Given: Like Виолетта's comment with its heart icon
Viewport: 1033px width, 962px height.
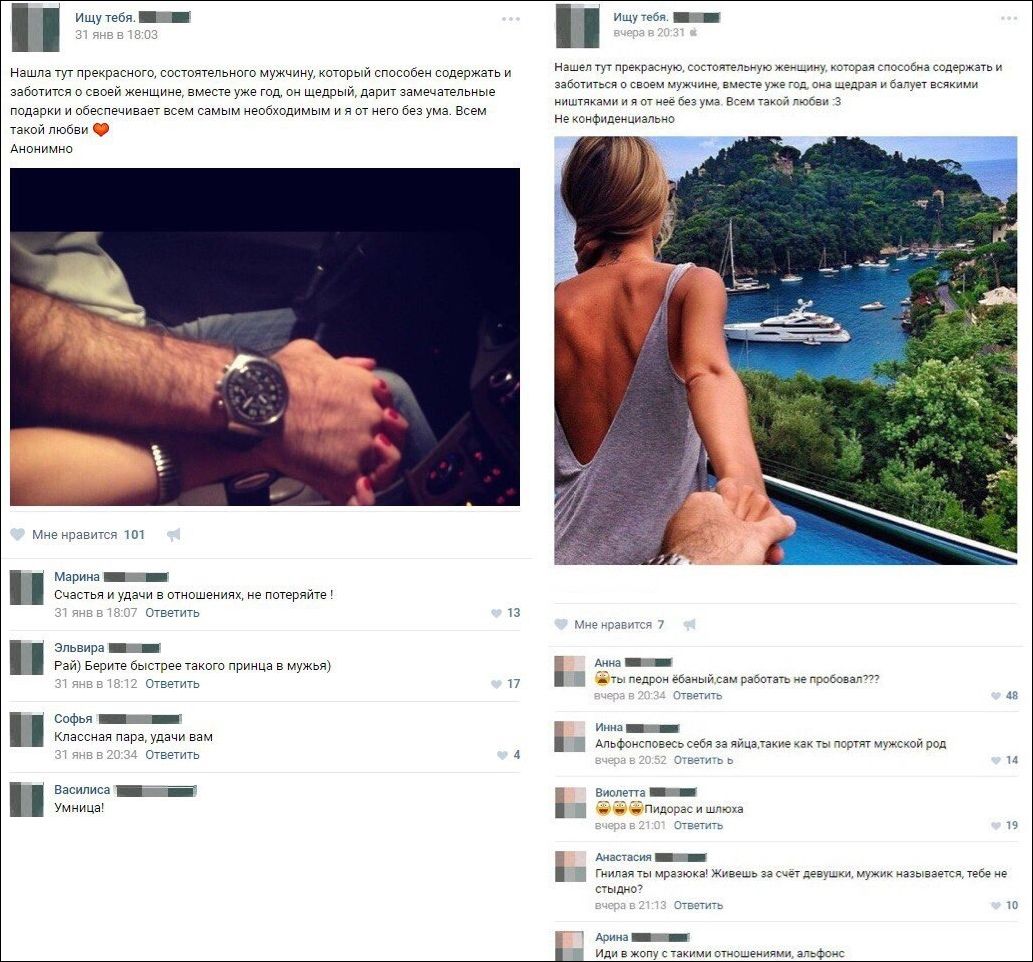Looking at the screenshot, I should click(996, 826).
